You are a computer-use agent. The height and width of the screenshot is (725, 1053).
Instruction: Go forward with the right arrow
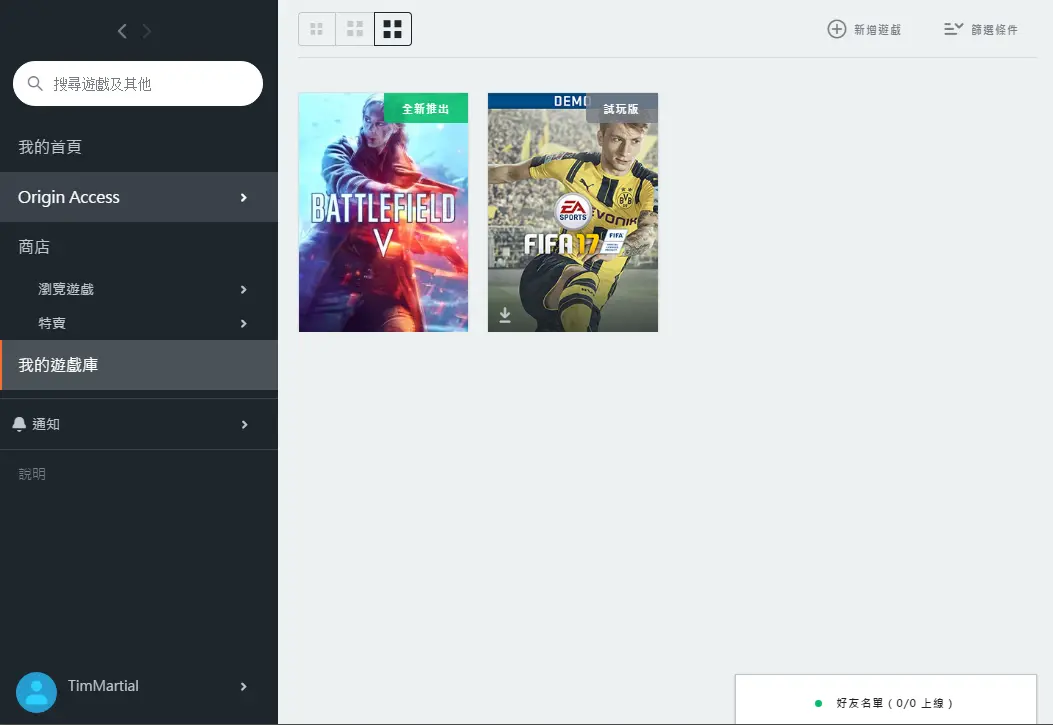click(146, 31)
